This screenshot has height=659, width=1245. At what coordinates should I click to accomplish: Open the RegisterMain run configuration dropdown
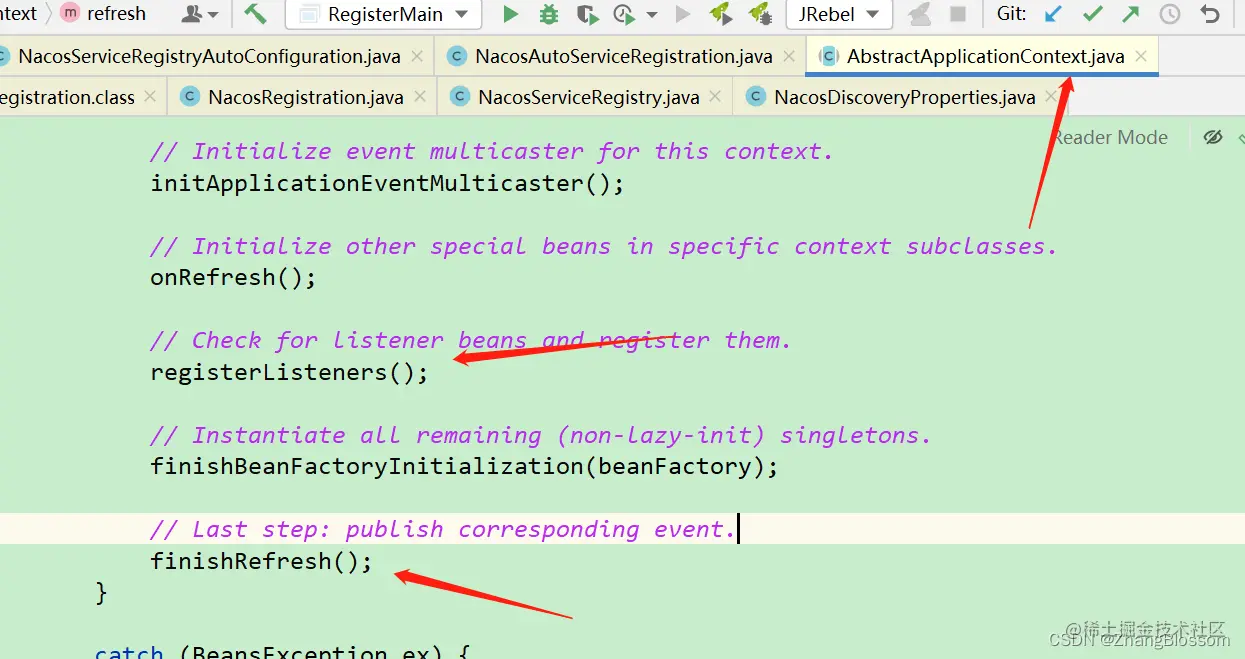(384, 14)
